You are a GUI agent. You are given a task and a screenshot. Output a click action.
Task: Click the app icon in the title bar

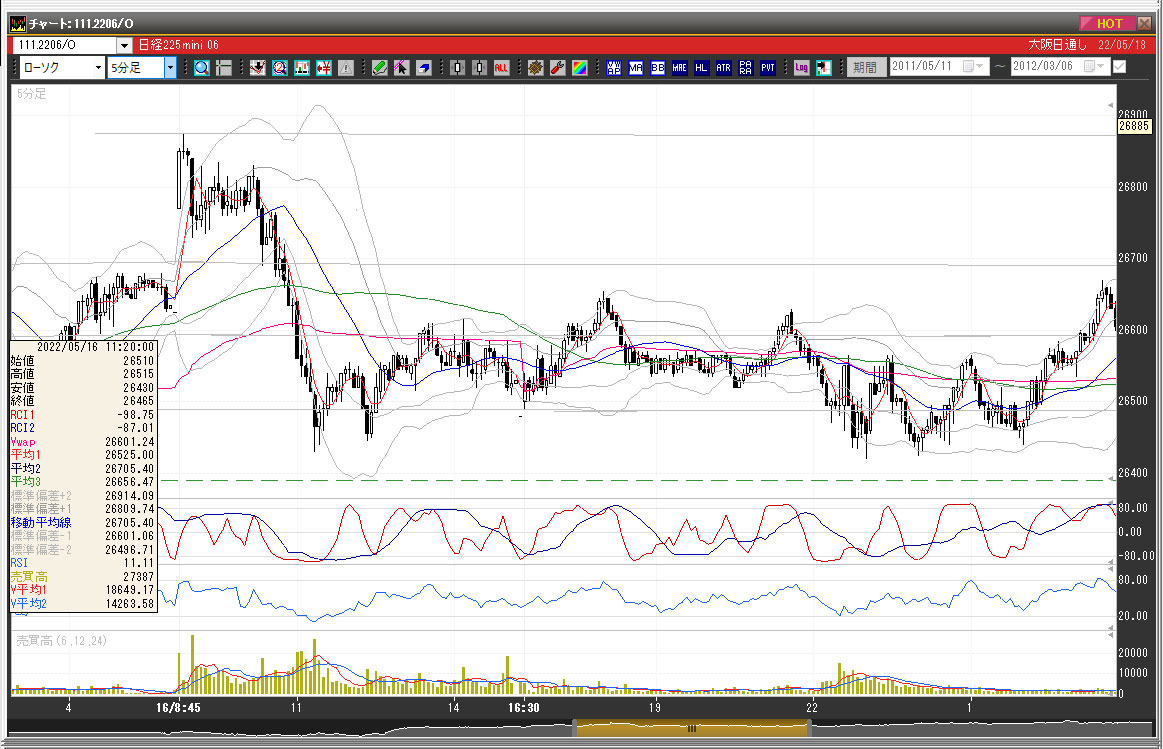[x=18, y=24]
